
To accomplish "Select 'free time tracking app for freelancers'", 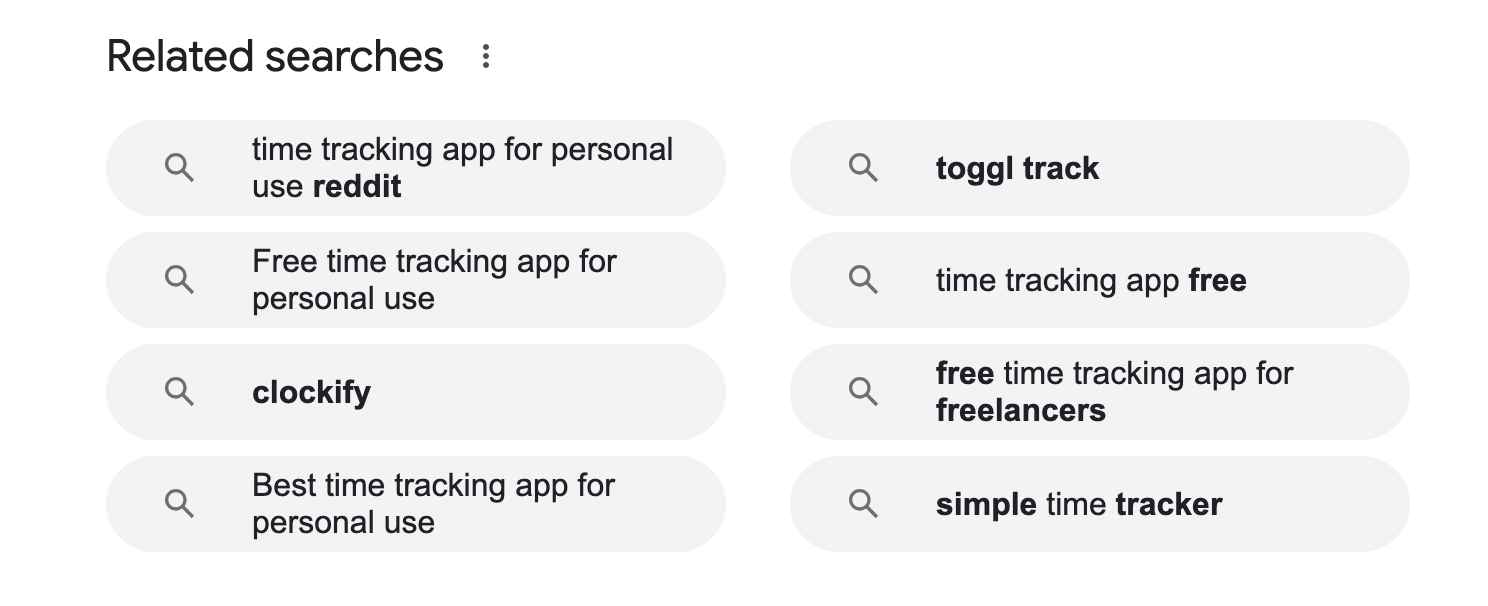I will [1114, 392].
